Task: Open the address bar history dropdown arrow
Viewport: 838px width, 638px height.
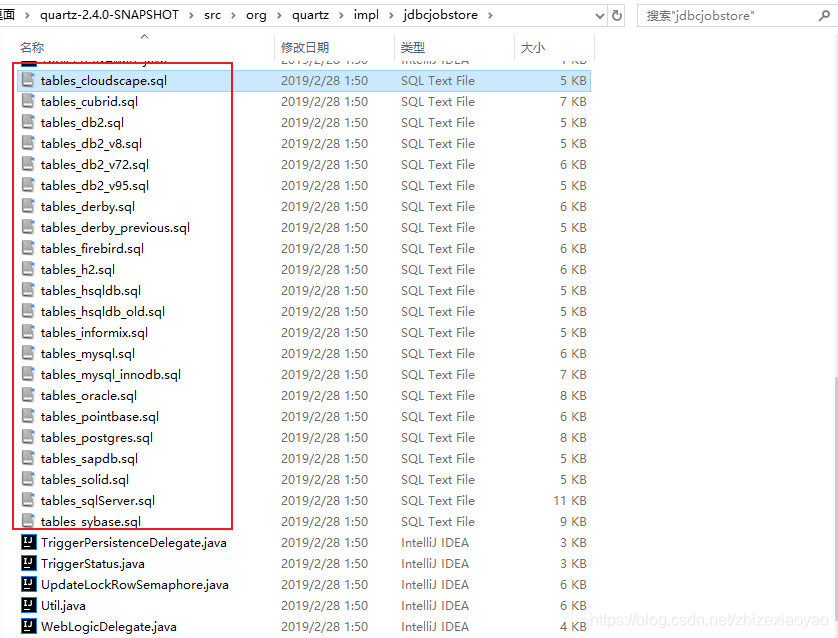Action: click(599, 15)
